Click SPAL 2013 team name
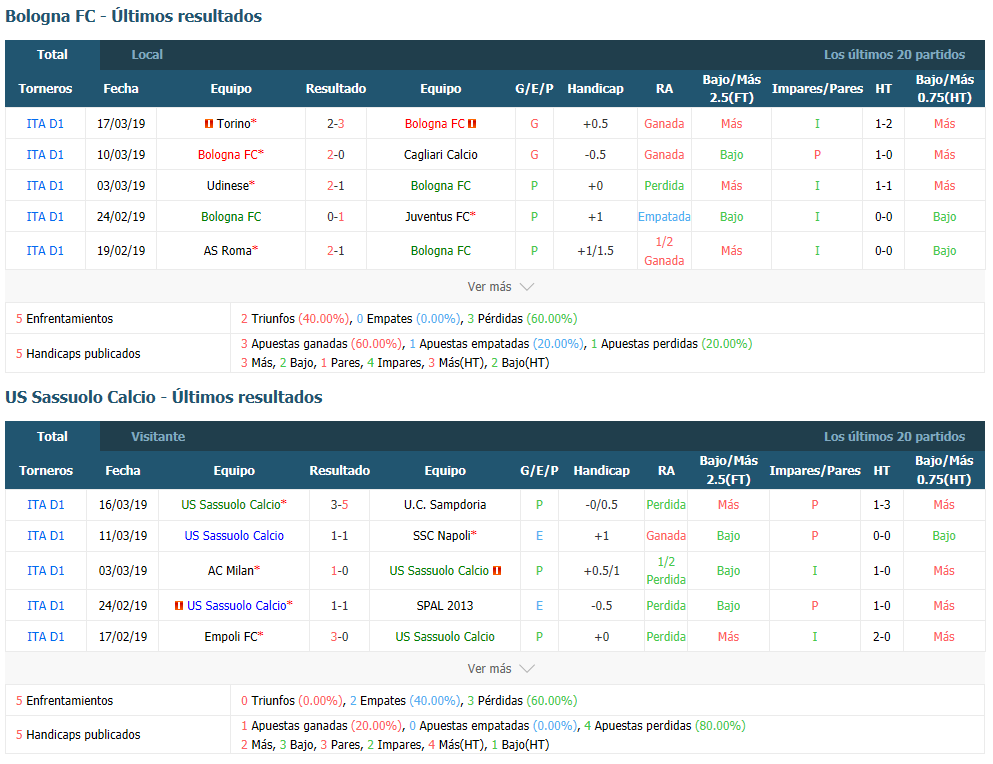 point(445,606)
